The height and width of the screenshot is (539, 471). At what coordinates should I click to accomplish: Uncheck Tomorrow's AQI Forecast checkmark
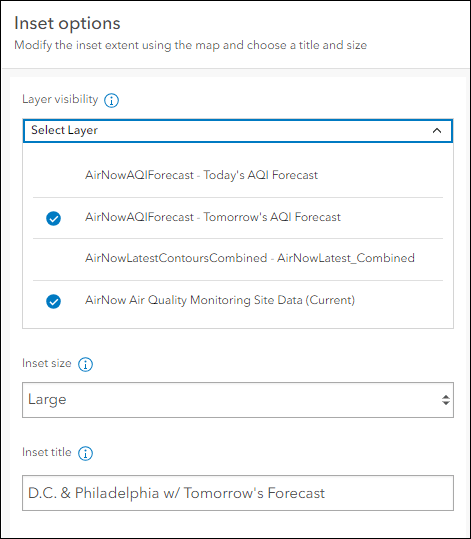point(54,218)
